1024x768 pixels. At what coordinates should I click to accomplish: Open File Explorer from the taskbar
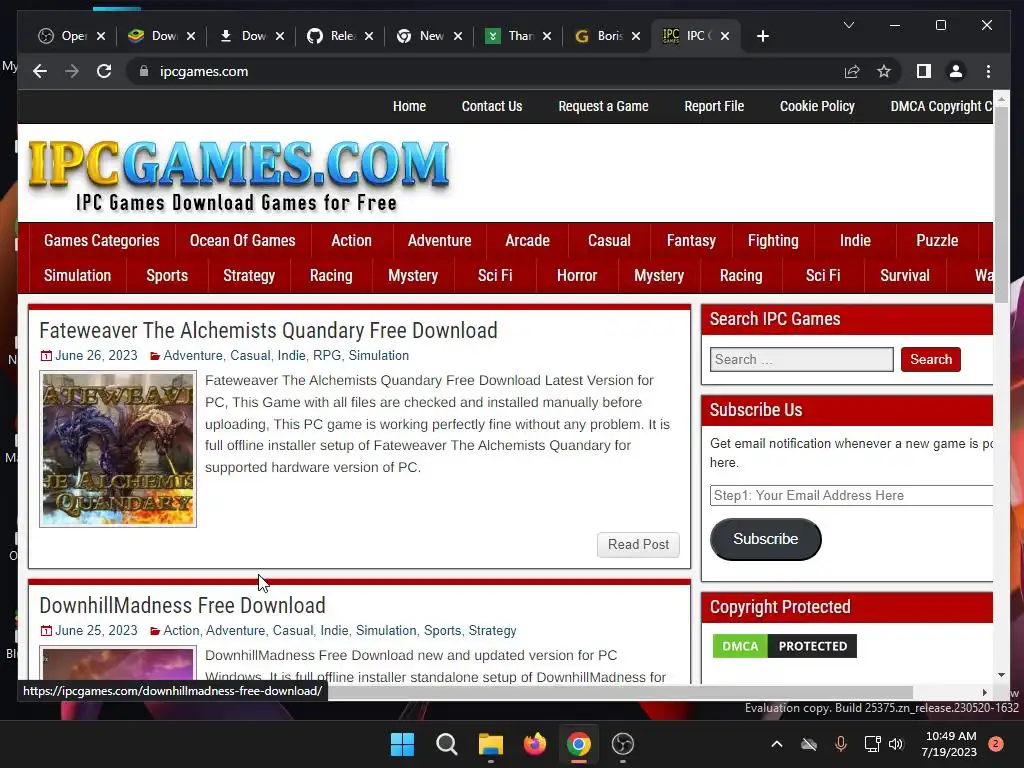(490, 744)
